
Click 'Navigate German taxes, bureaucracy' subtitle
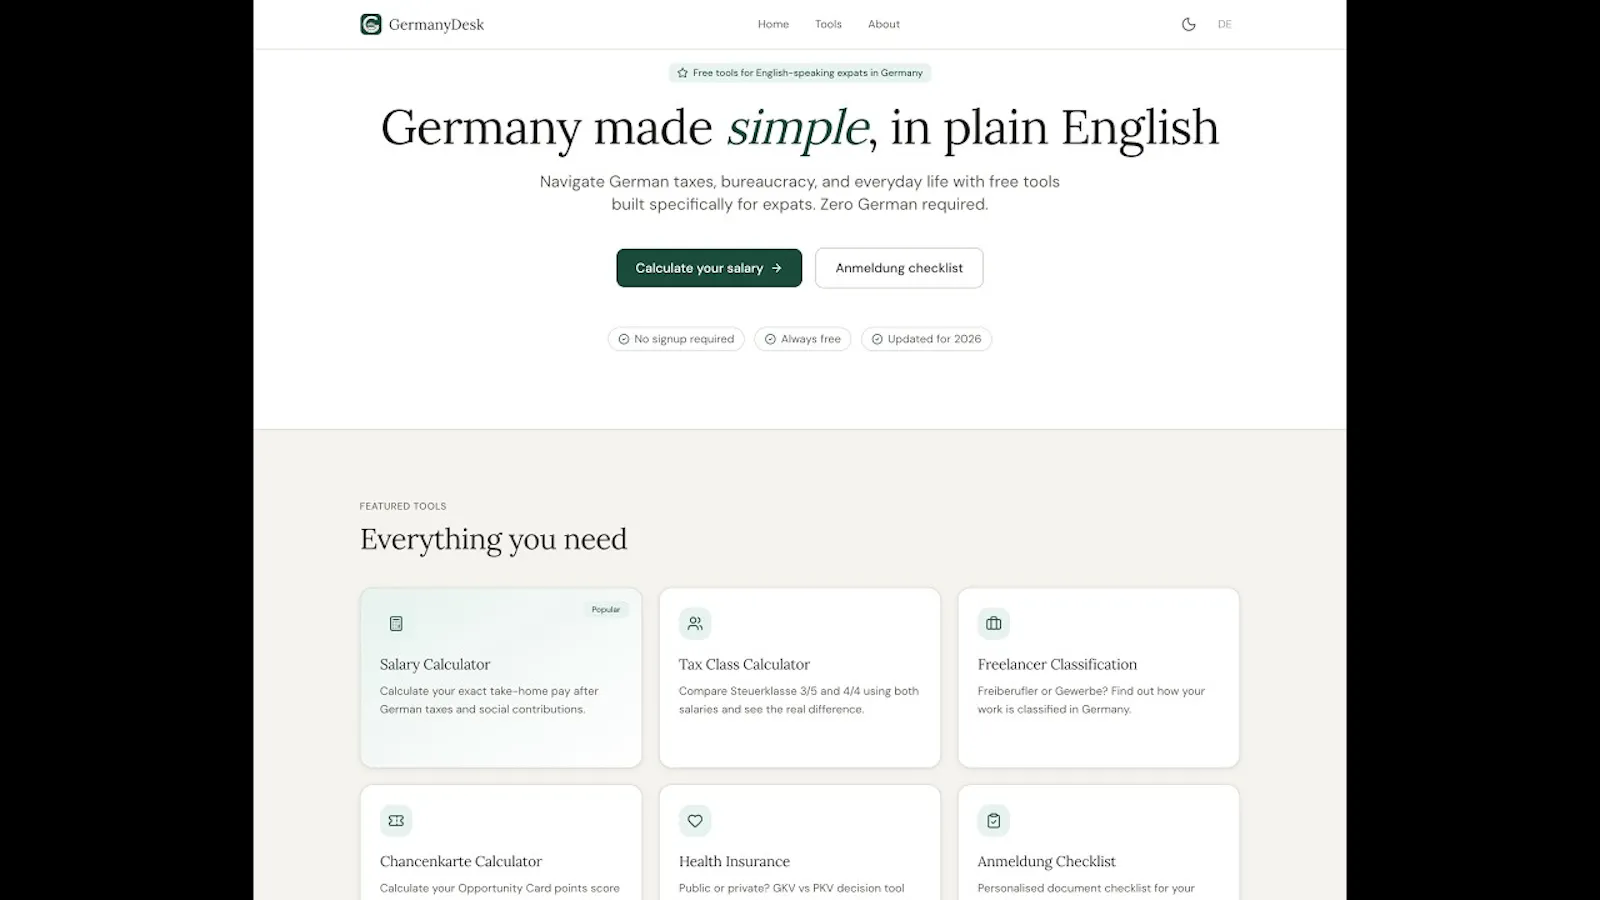800,193
